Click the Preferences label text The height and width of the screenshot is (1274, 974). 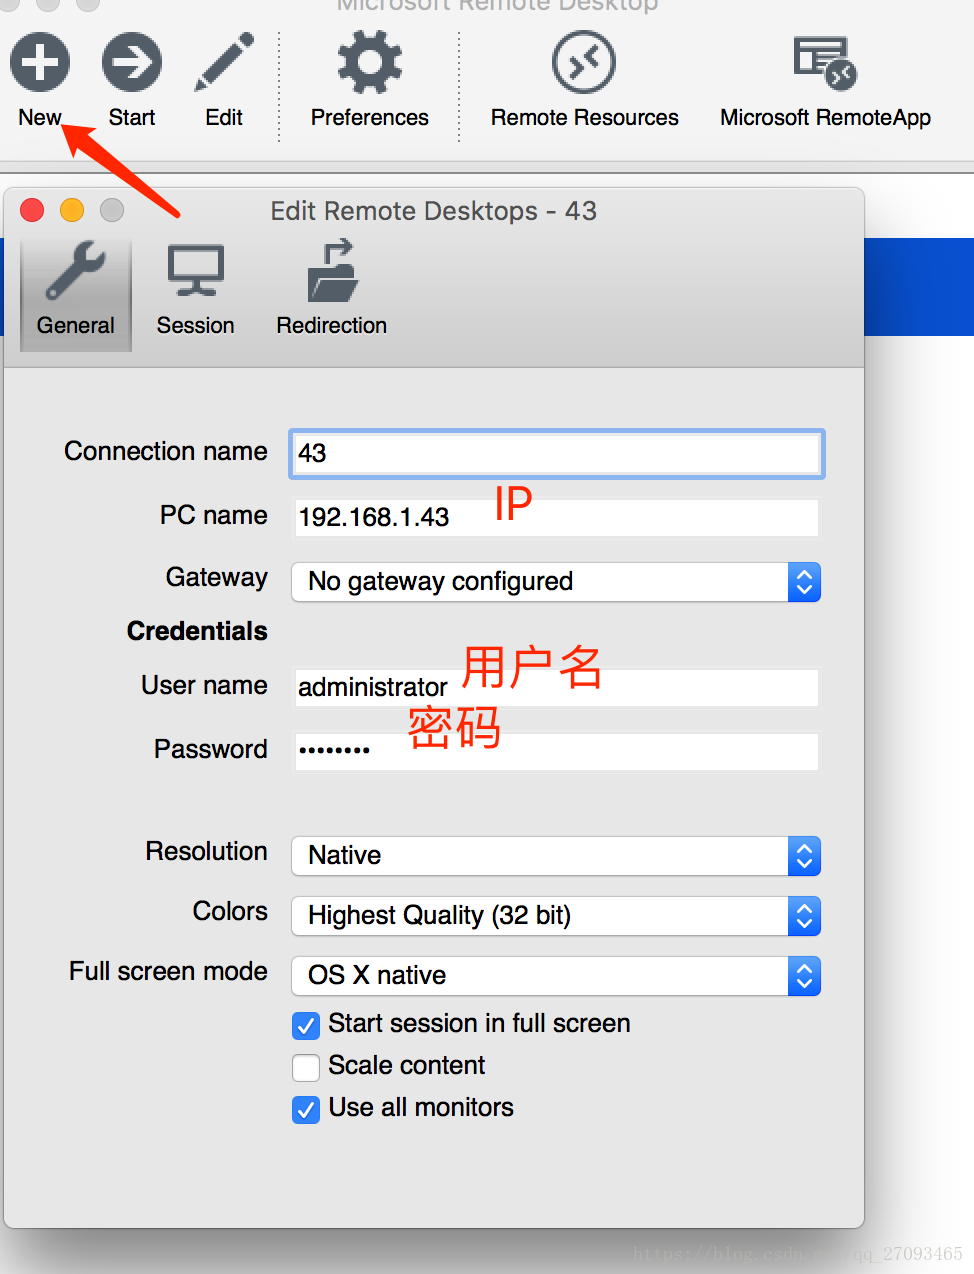[370, 118]
